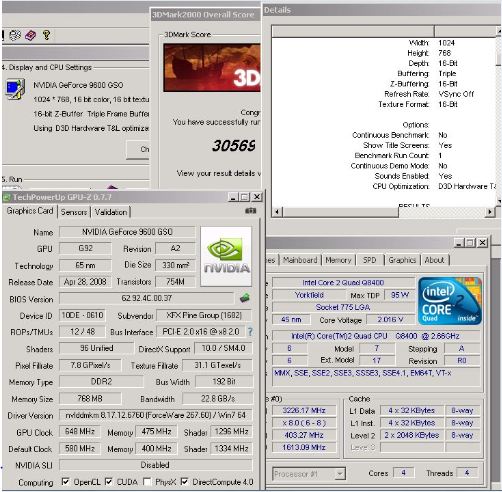The image size is (502, 492).
Task: Click the Memory Type DDR2 field
Action: click(101, 382)
